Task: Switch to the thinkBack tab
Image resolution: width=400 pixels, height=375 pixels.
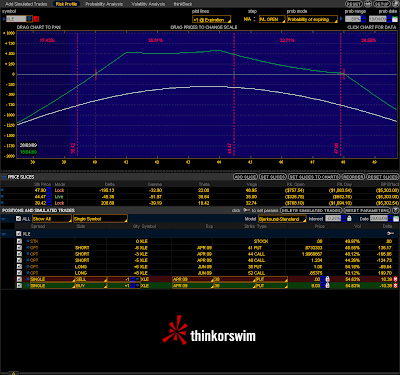Action: tap(183, 4)
